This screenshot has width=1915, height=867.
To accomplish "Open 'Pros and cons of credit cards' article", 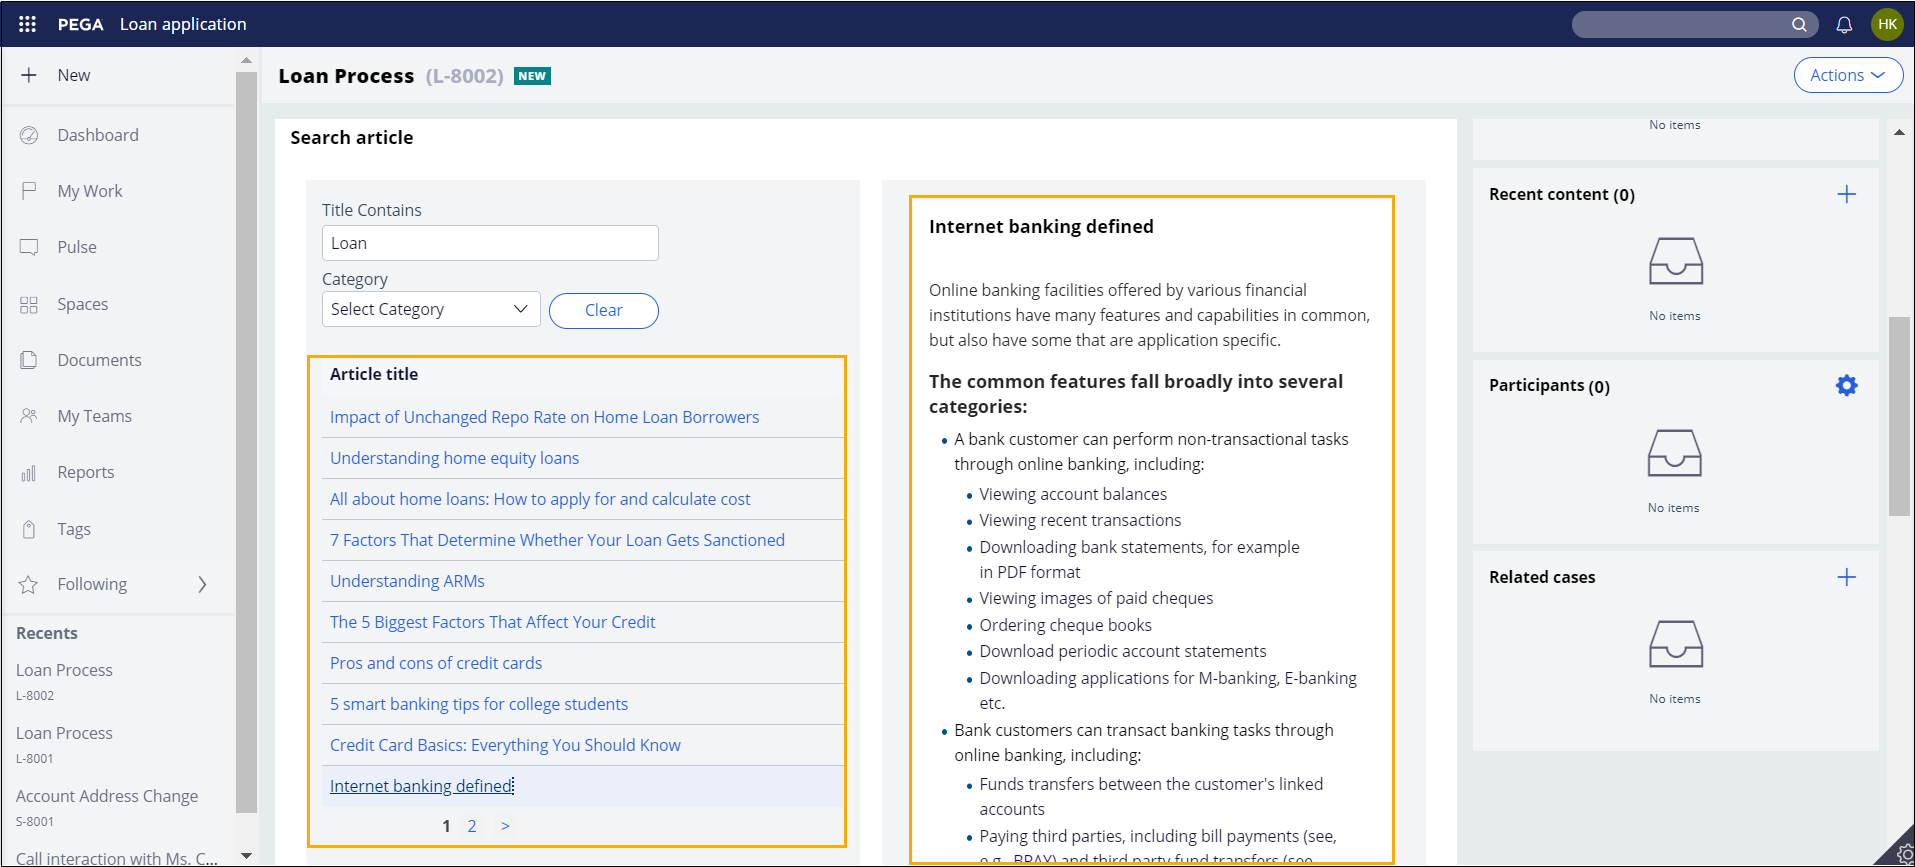I will [x=435, y=663].
